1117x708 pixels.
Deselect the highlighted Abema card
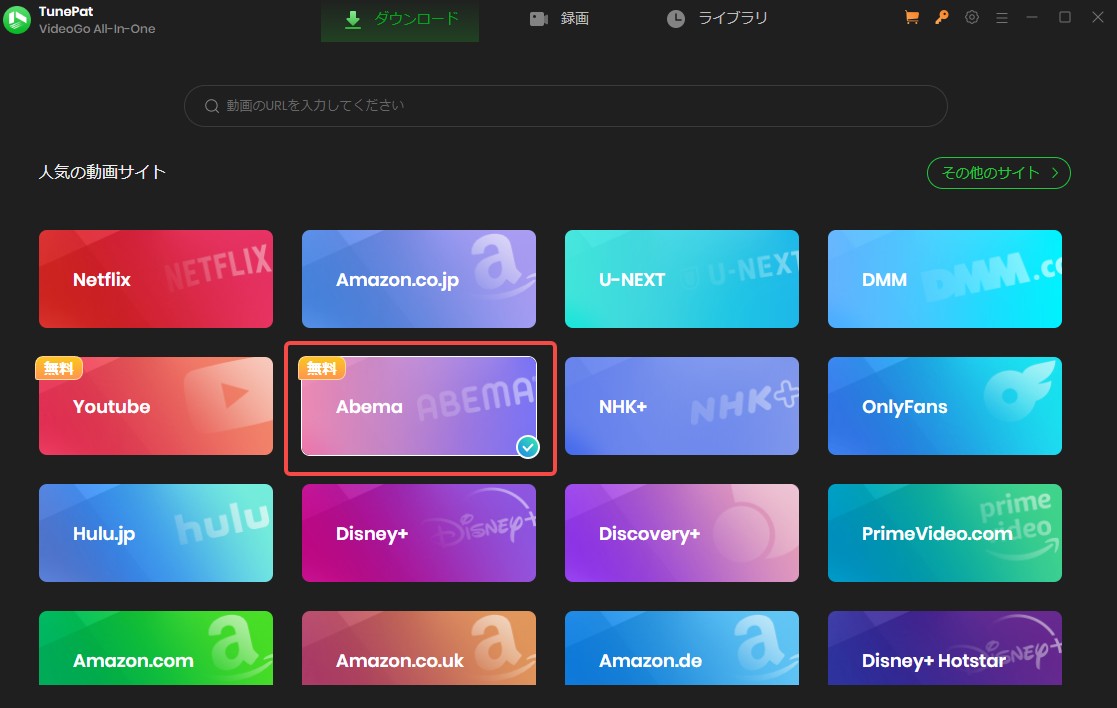(x=418, y=406)
